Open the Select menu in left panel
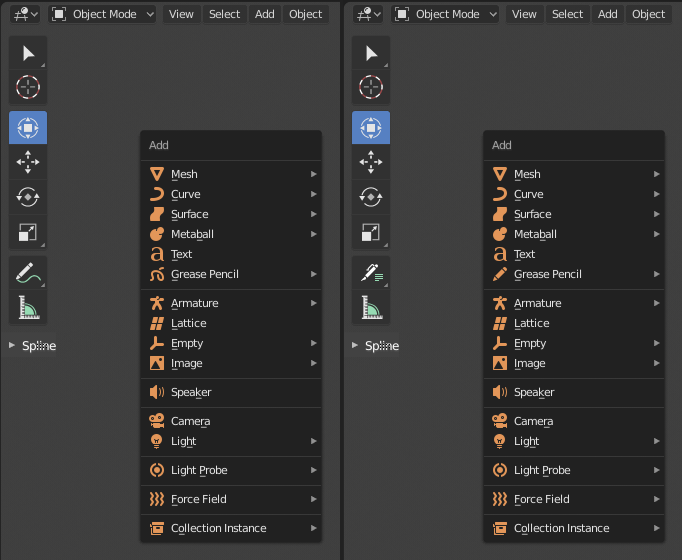The image size is (682, 560). click(224, 14)
